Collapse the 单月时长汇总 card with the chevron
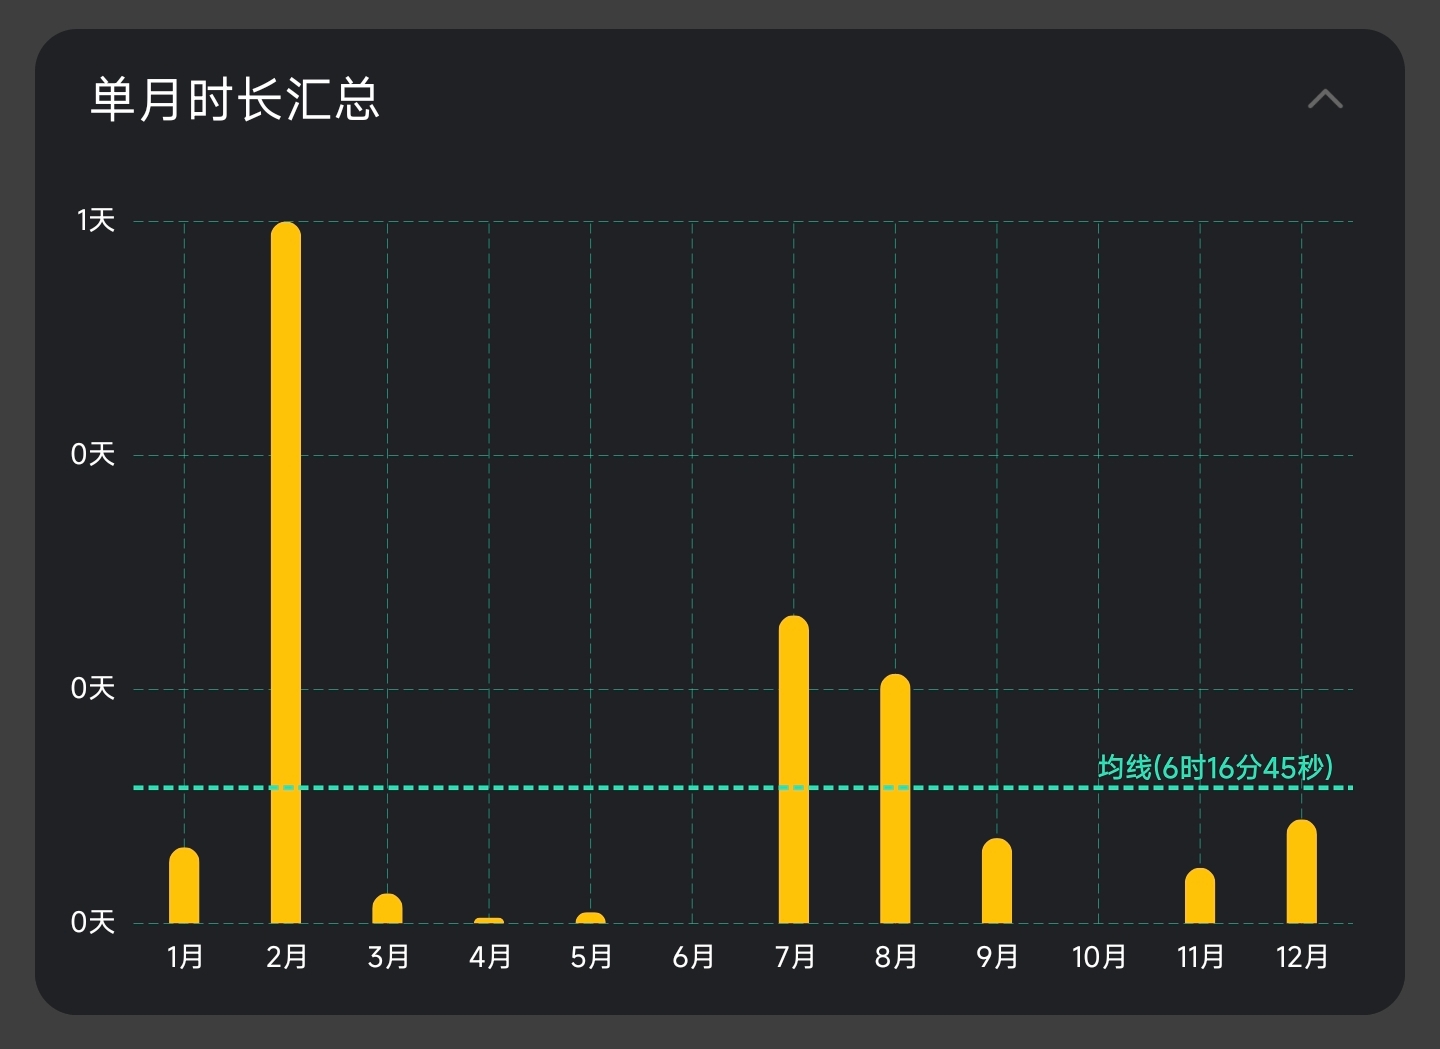1440x1049 pixels. point(1324,99)
